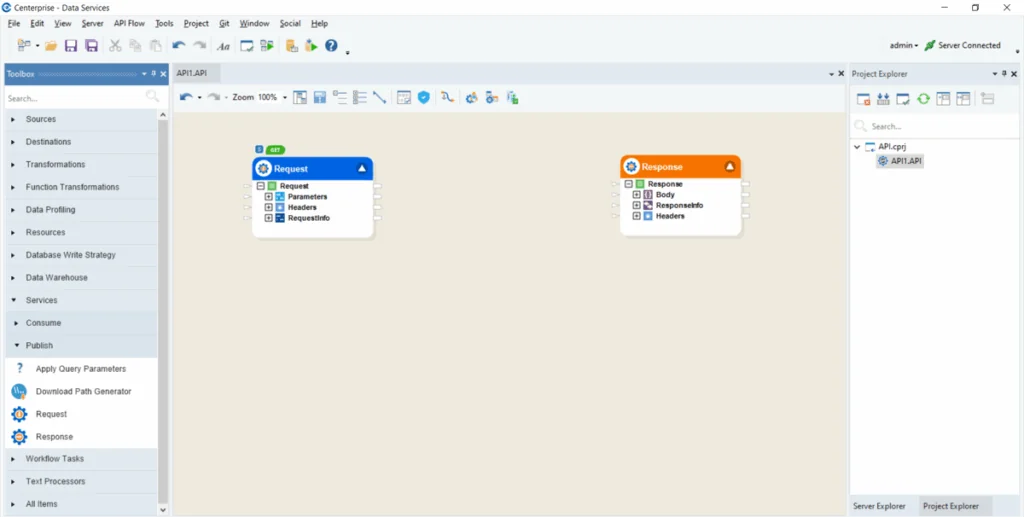This screenshot has height=517, width=1024.
Task: Collapse the Response object with white triangle
Action: [x=729, y=166]
